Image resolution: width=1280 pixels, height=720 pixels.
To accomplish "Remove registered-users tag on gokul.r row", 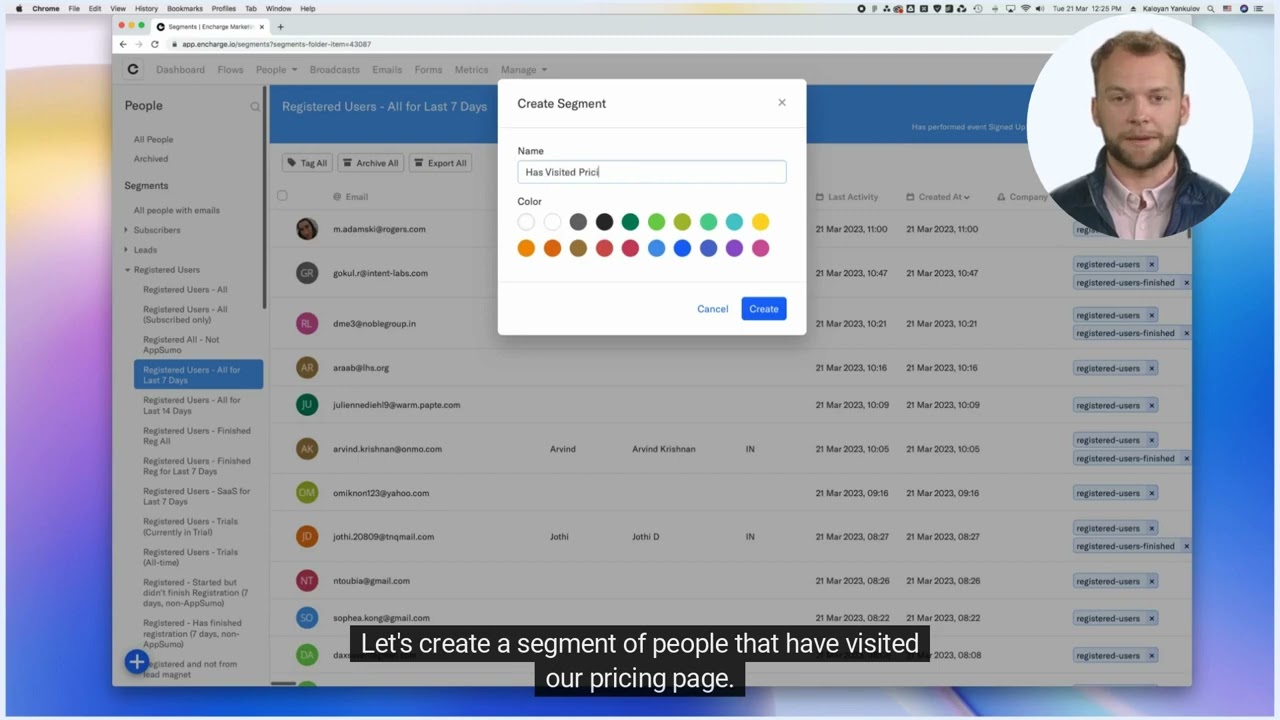I will coord(1151,264).
